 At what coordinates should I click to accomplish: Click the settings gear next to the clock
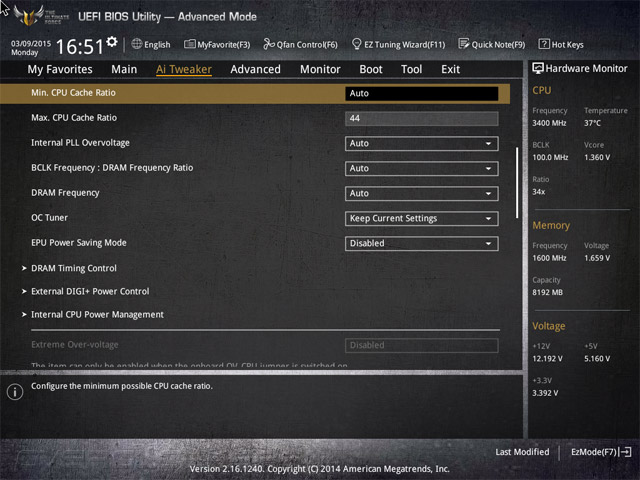111,42
